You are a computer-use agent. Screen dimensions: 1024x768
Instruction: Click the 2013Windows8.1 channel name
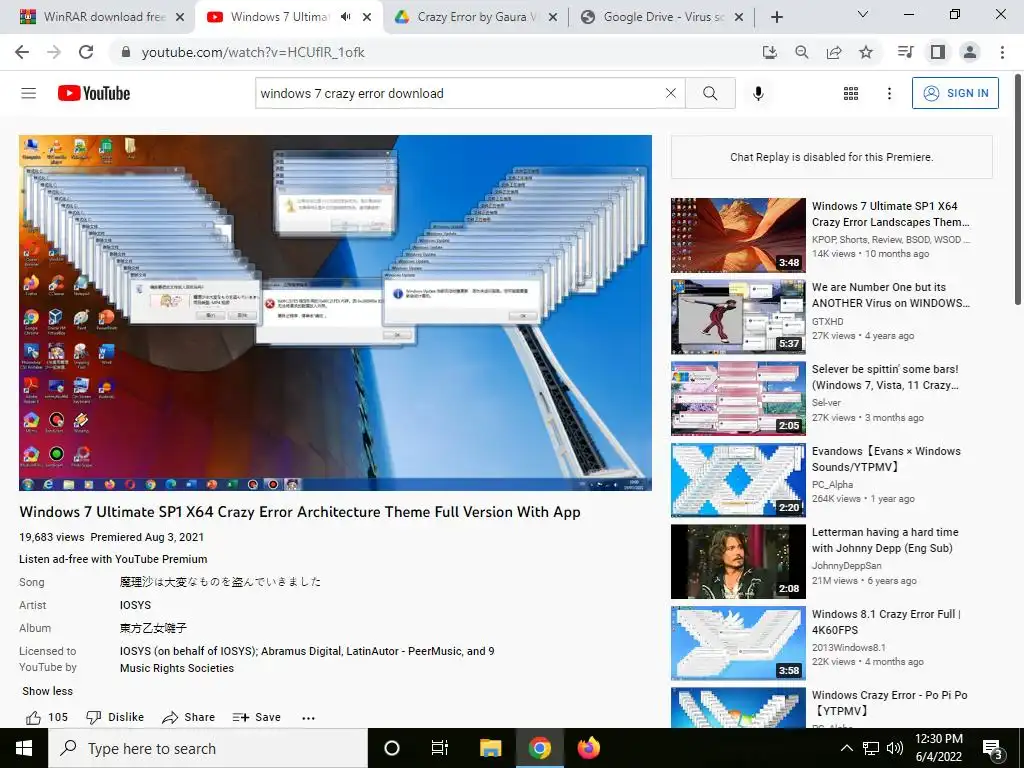pos(848,647)
